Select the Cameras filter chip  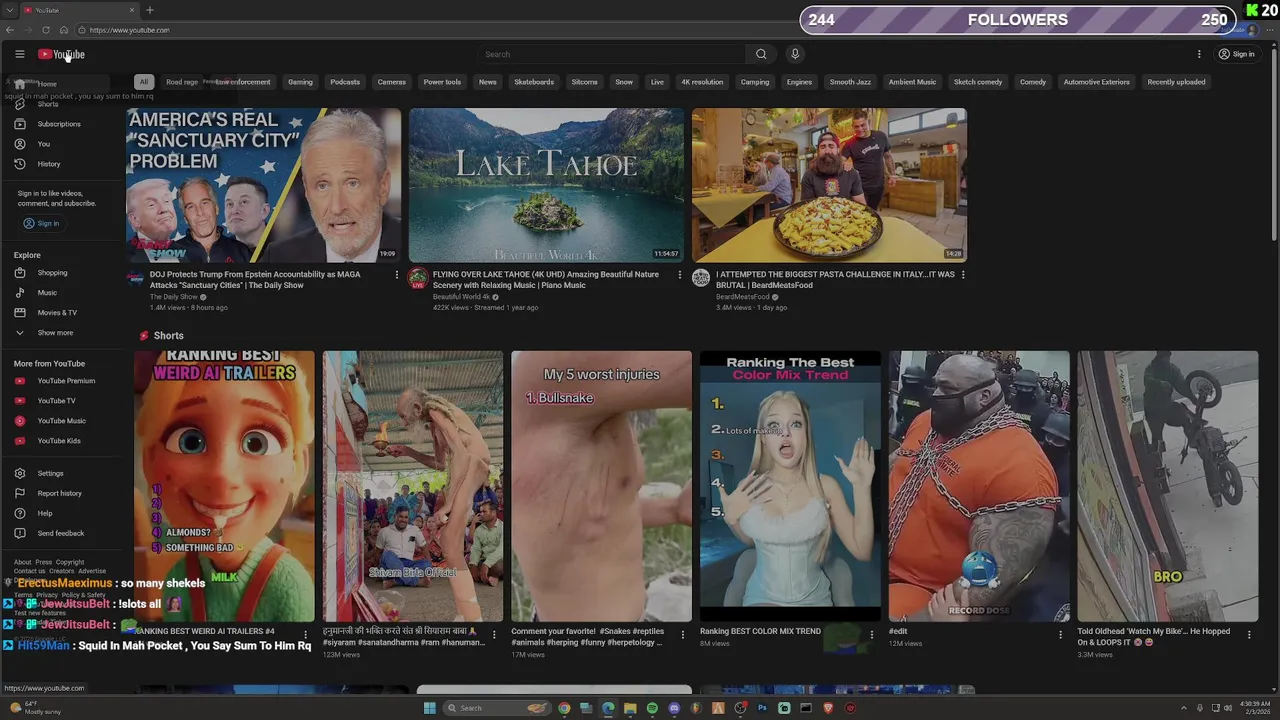pyautogui.click(x=392, y=82)
